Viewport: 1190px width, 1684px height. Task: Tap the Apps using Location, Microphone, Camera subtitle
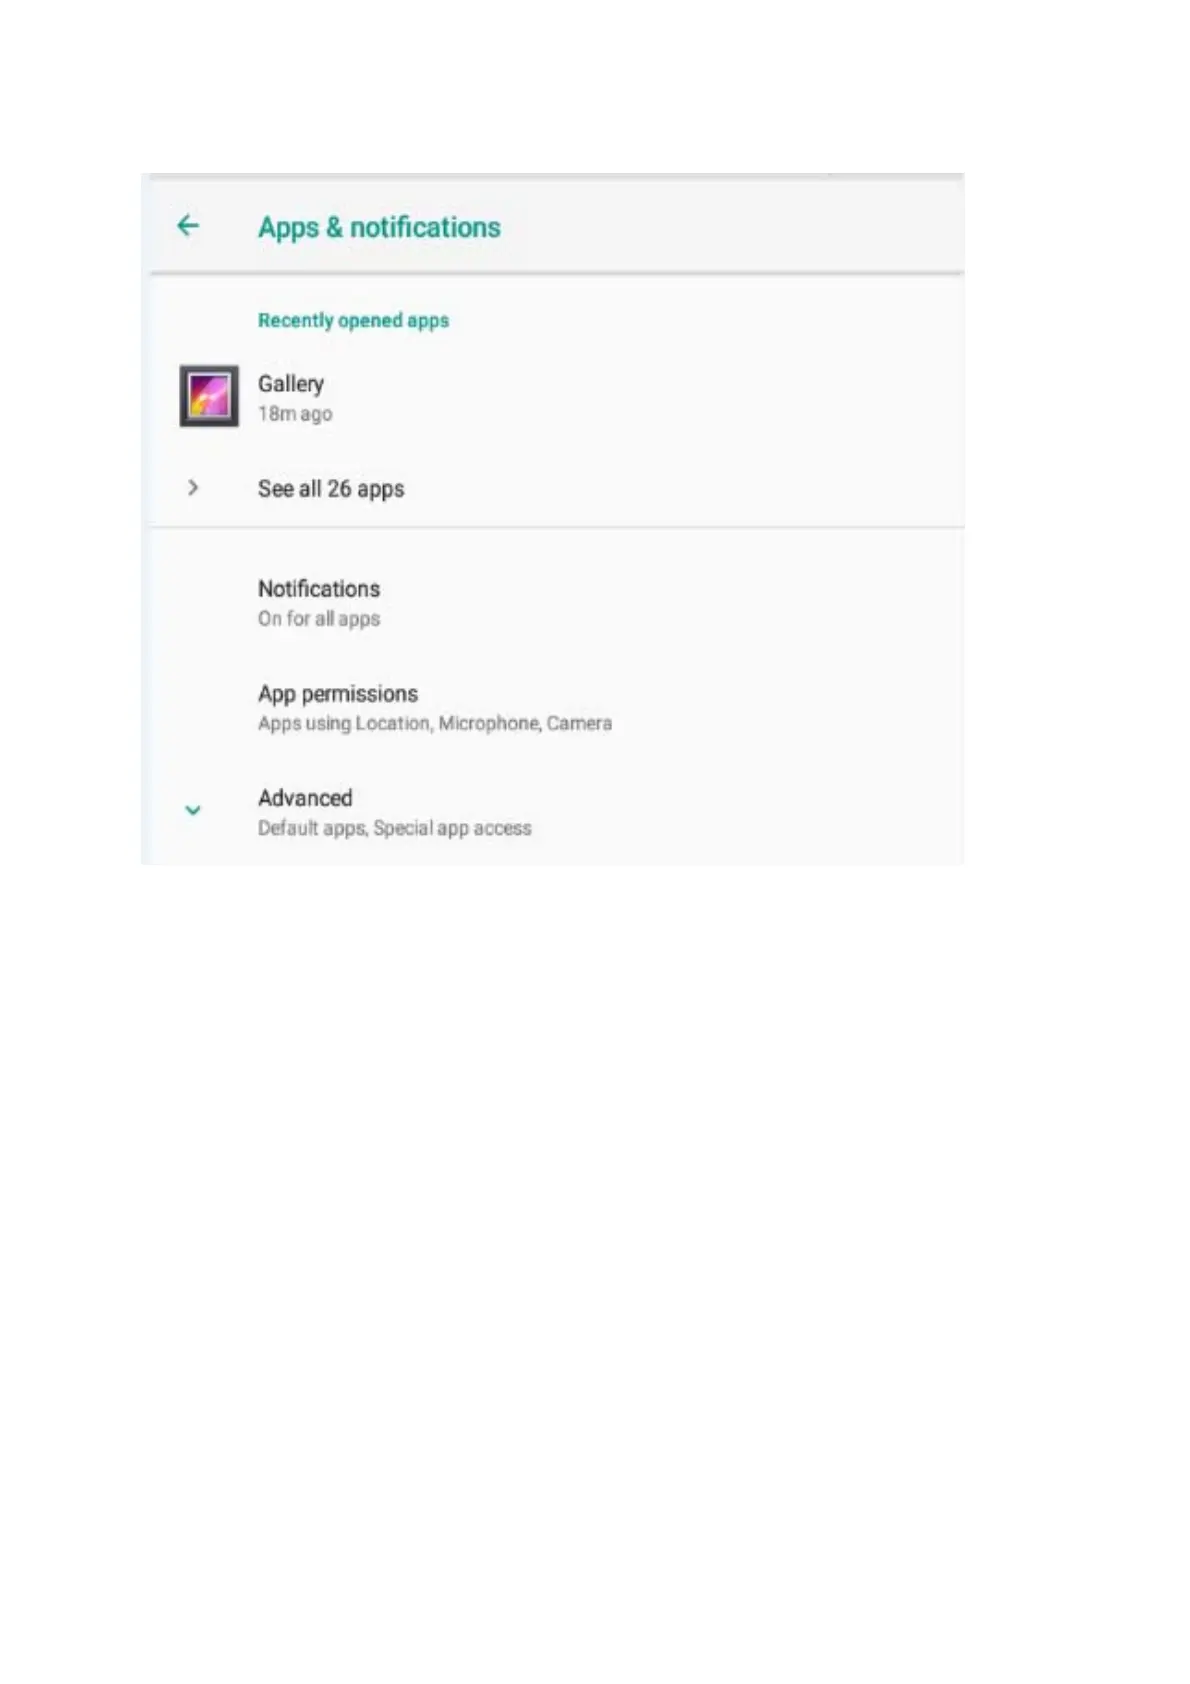(x=435, y=723)
